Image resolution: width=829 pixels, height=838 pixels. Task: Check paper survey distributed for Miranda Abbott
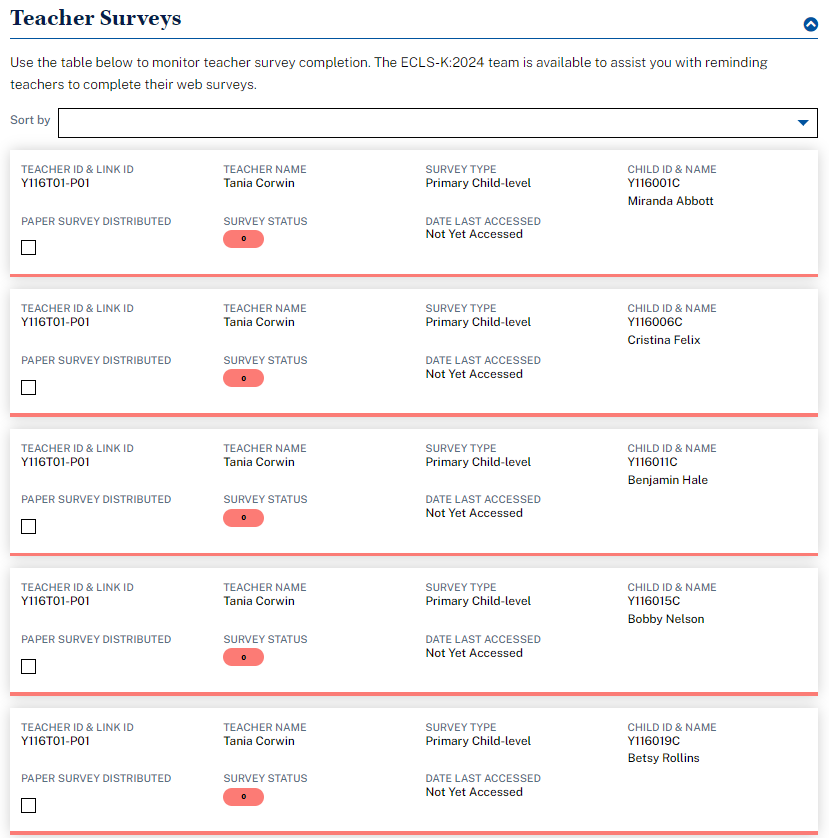[x=29, y=247]
